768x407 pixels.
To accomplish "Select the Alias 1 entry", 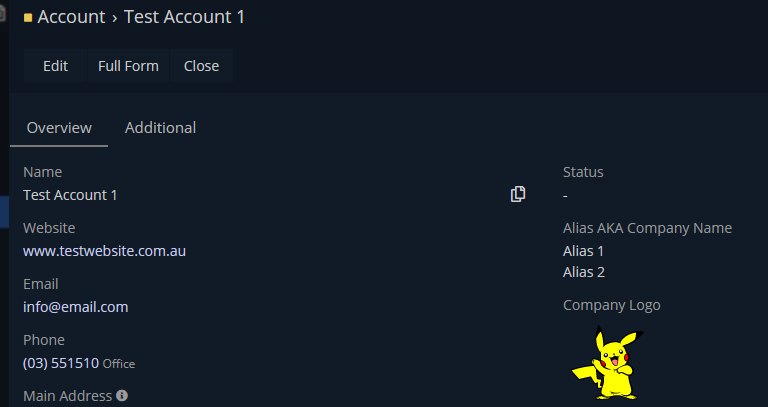I will point(583,251).
